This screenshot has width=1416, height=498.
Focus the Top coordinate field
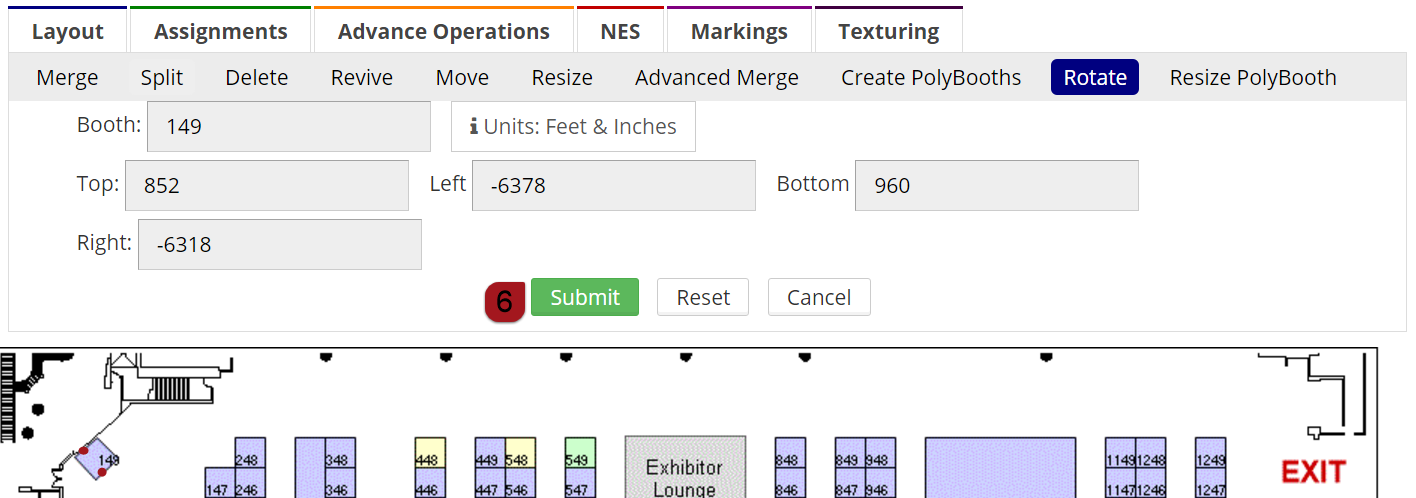point(266,185)
